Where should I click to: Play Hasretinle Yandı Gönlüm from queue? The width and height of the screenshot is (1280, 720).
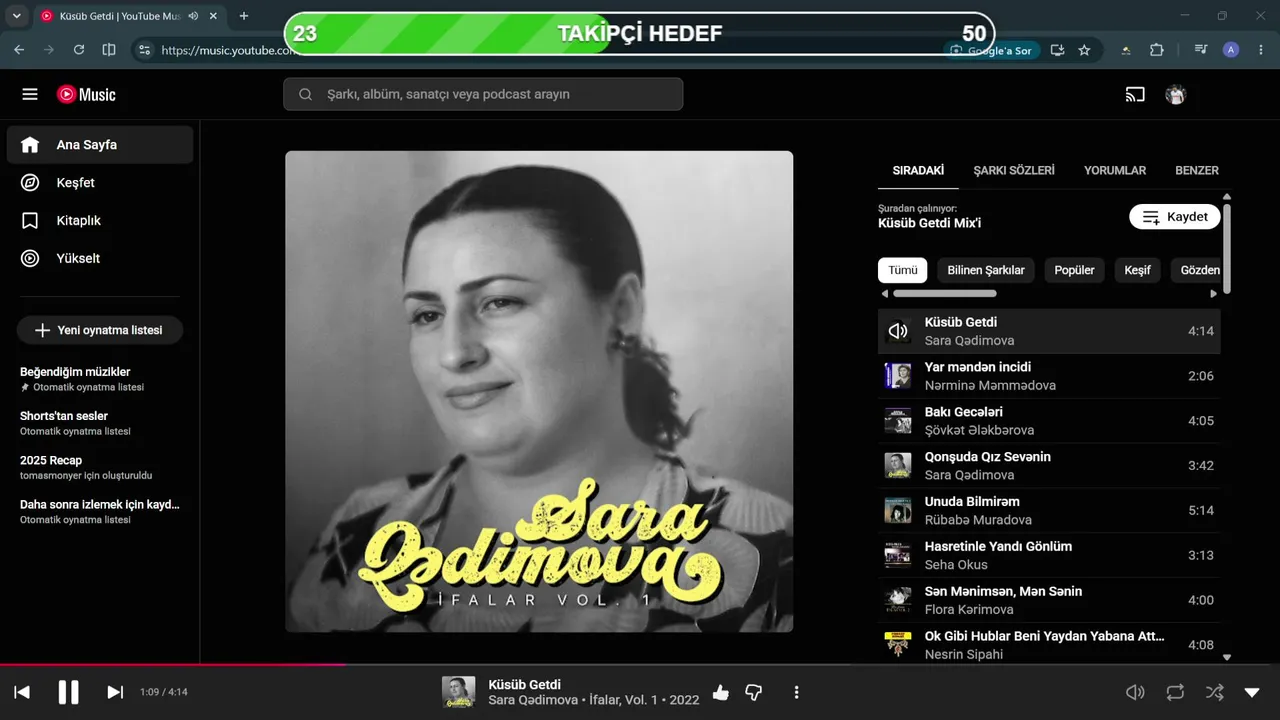click(x=1049, y=555)
